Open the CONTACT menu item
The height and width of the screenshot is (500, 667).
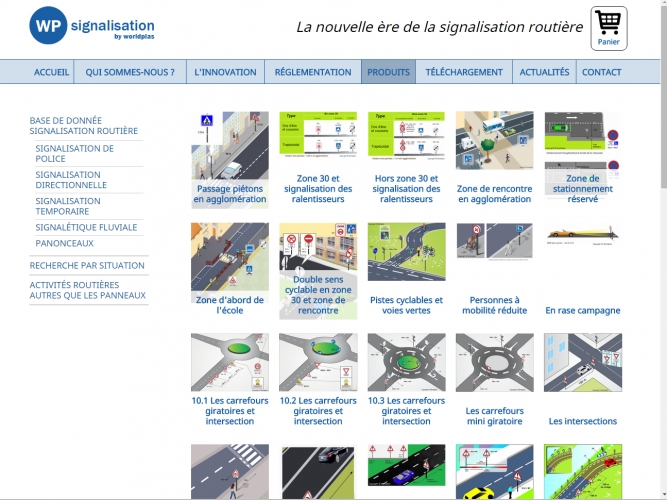601,72
